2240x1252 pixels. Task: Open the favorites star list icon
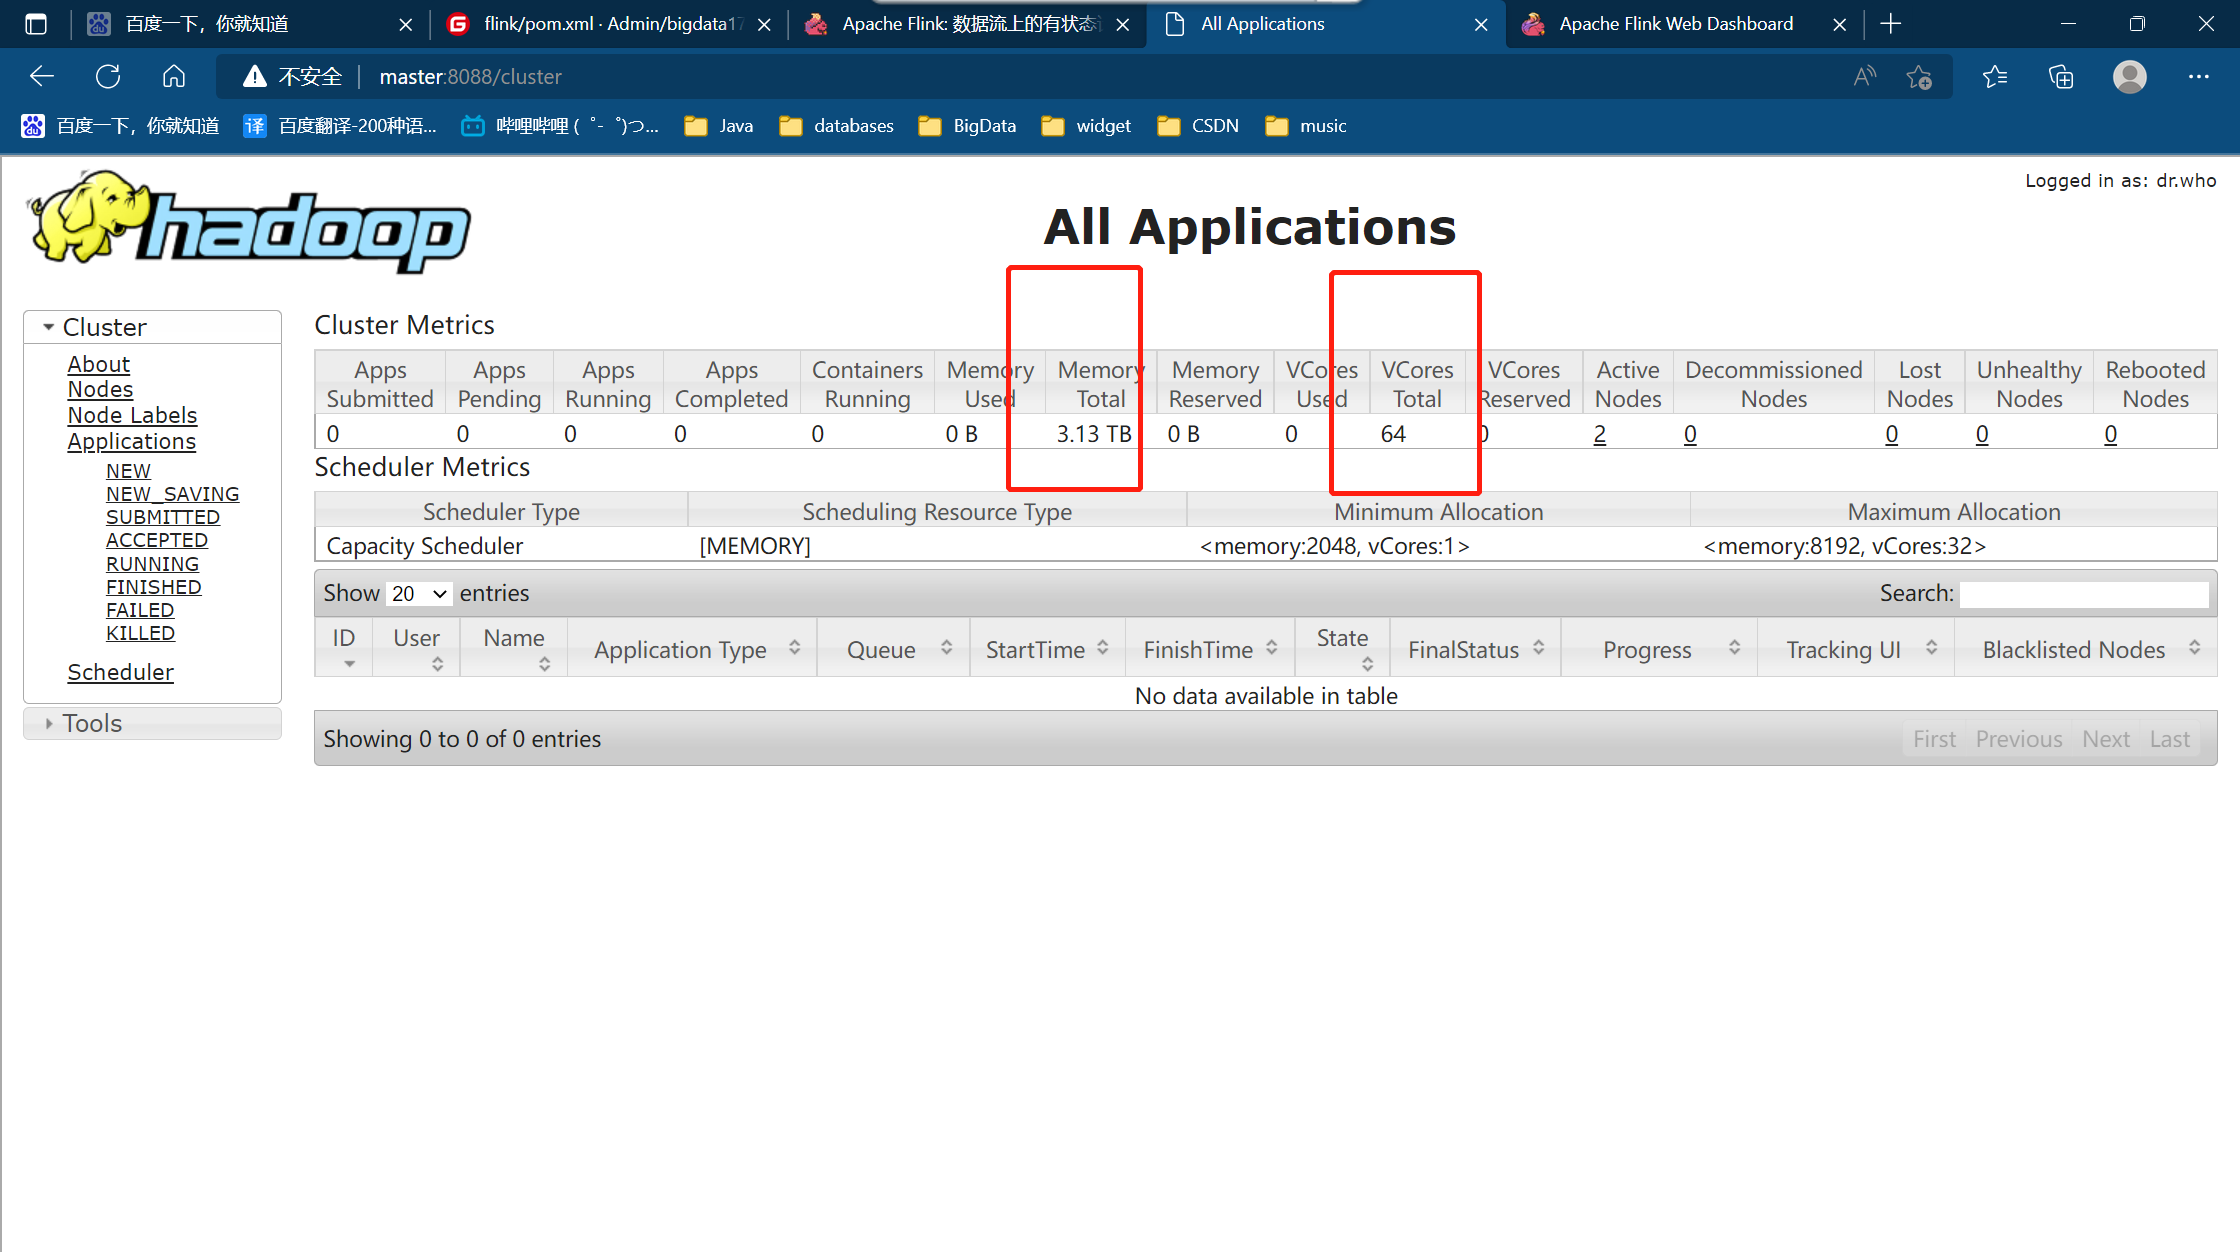[1995, 77]
